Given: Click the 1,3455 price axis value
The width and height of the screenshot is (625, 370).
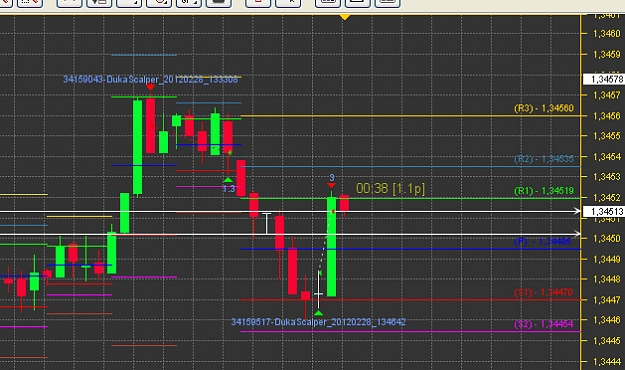Looking at the screenshot, I should (x=607, y=136).
